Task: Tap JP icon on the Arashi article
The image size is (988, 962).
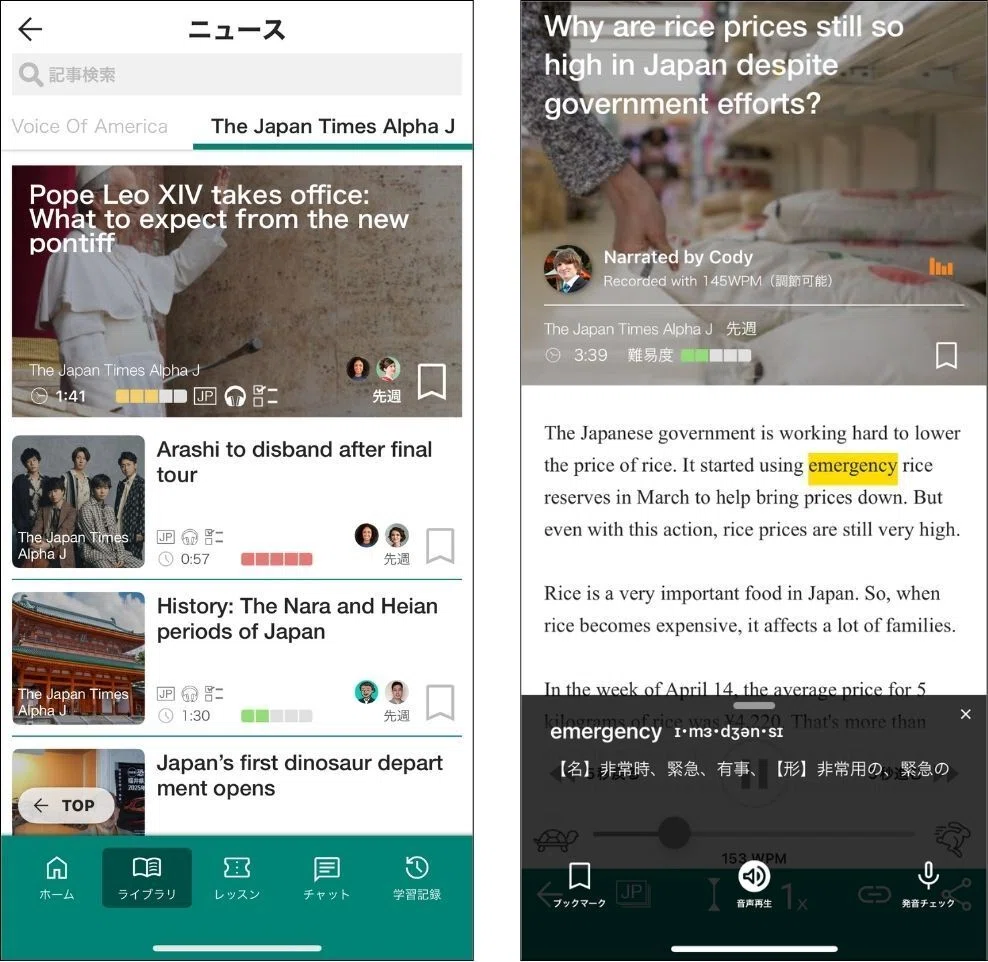Action: 166,537
